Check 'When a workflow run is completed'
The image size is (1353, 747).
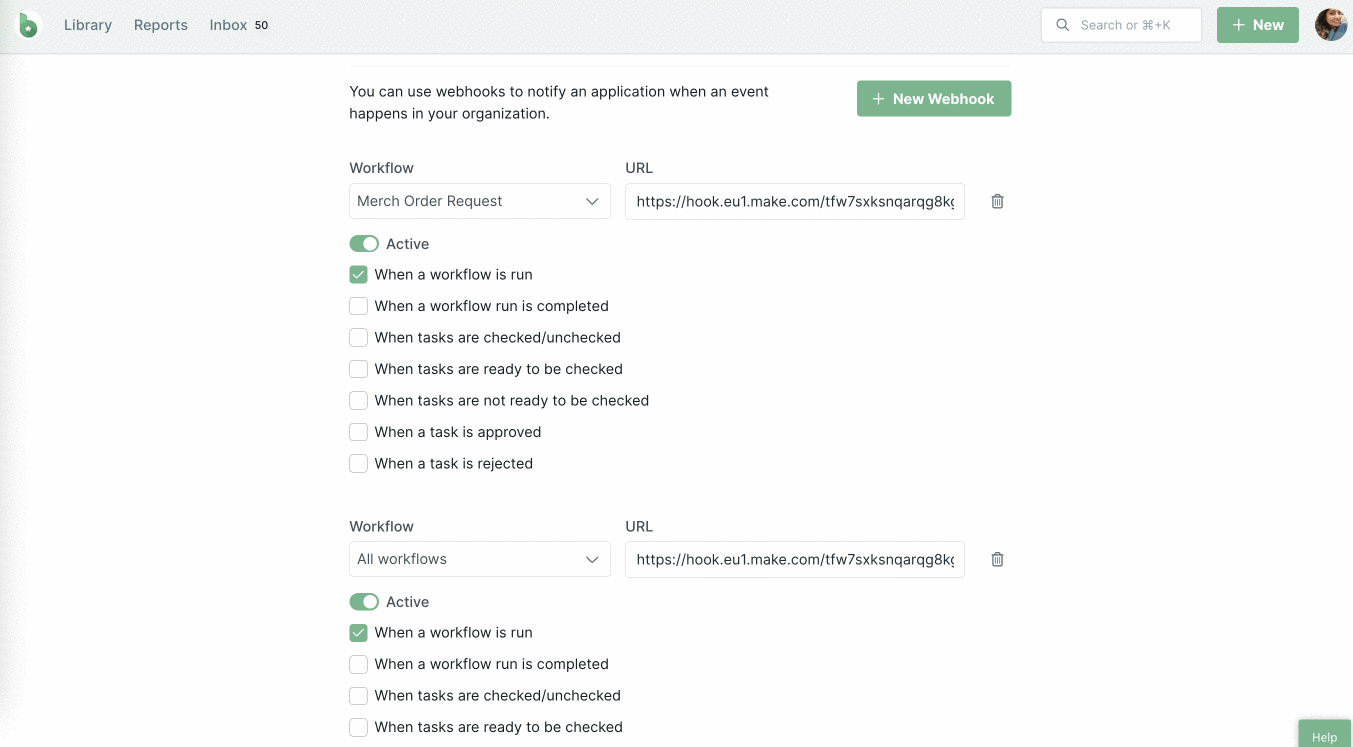[x=358, y=306]
